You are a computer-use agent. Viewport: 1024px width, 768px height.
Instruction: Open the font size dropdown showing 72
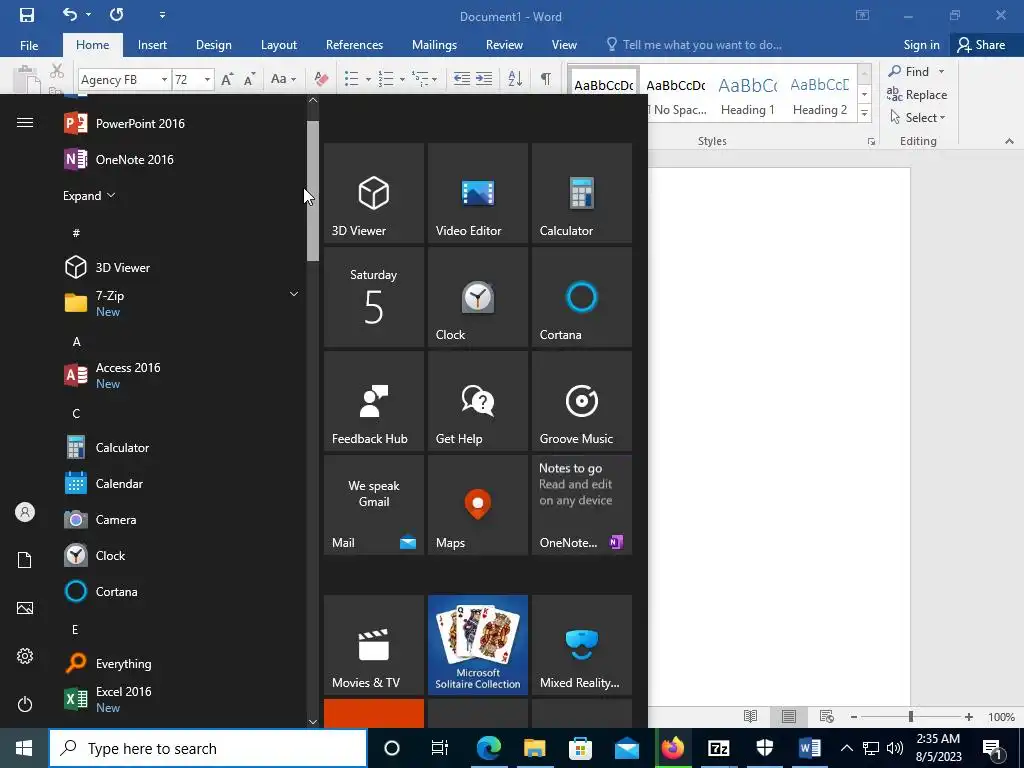207,80
